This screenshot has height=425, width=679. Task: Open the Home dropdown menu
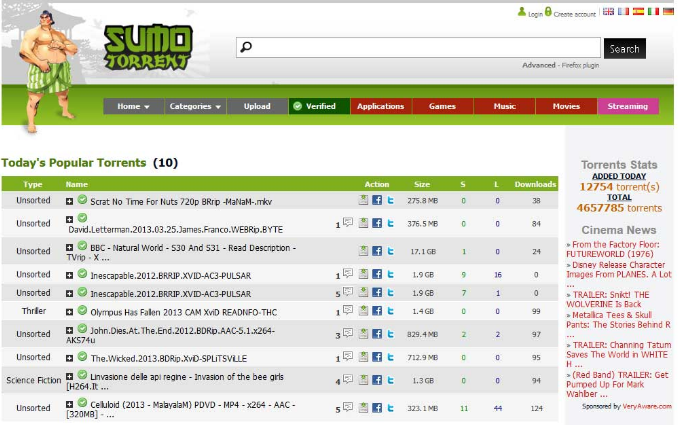coord(133,106)
